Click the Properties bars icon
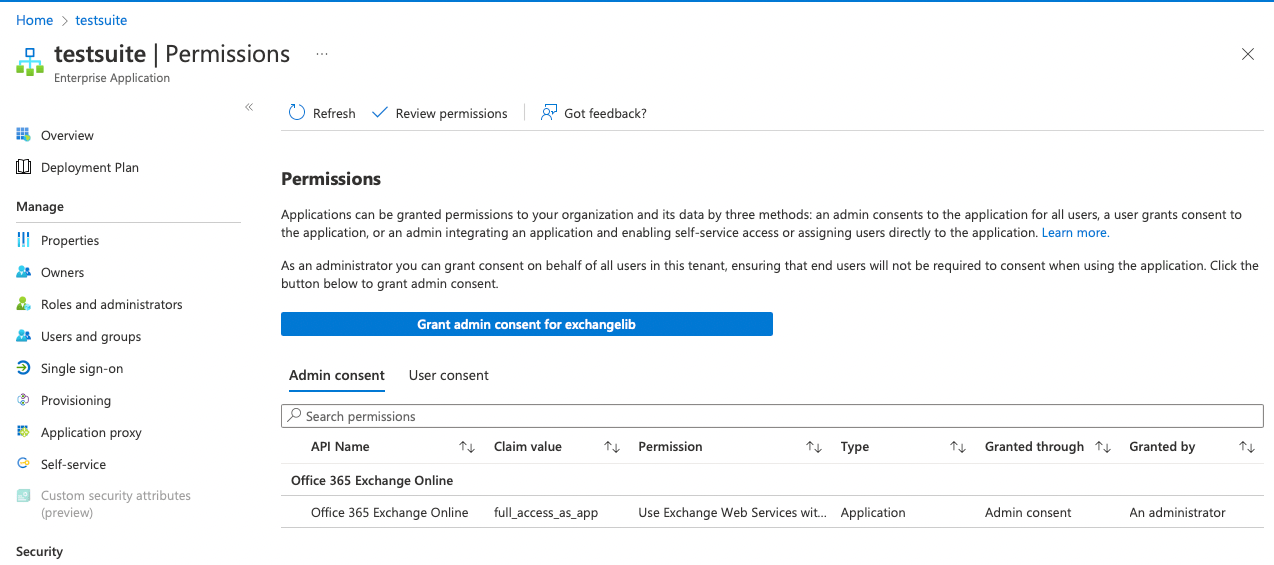This screenshot has width=1274, height=565. 23,240
